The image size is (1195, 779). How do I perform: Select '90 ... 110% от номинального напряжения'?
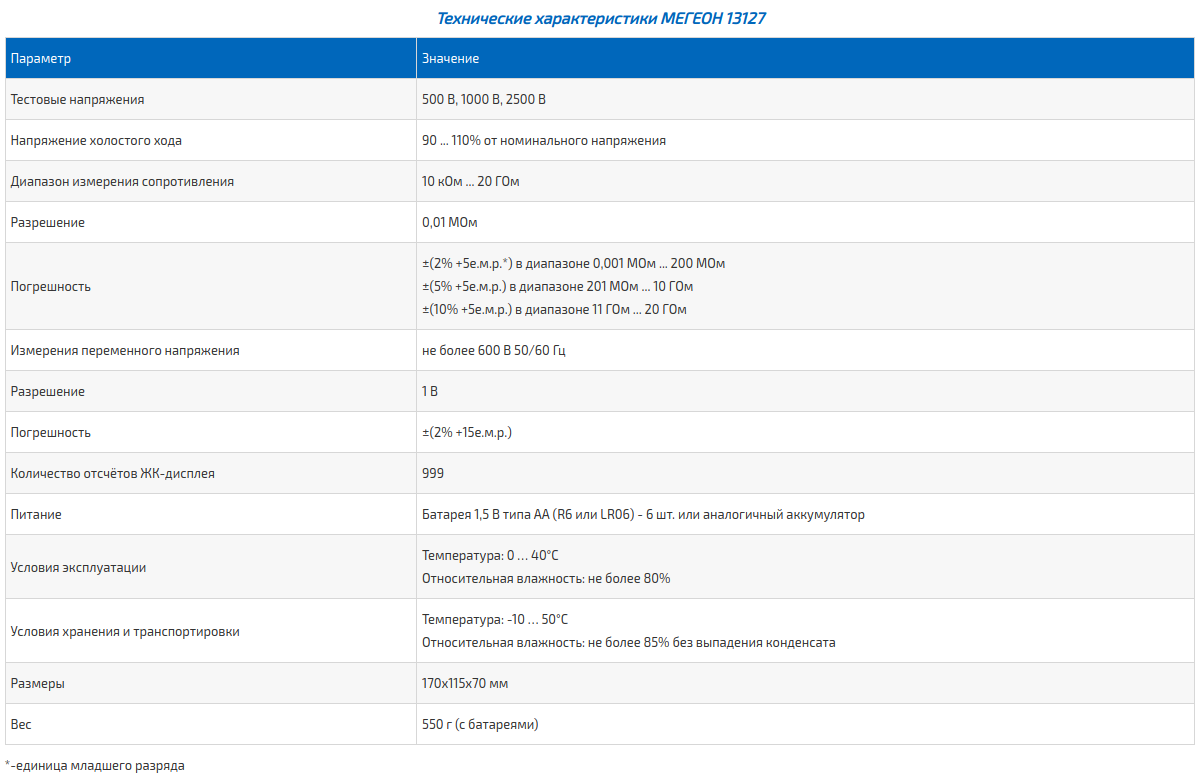[544, 140]
